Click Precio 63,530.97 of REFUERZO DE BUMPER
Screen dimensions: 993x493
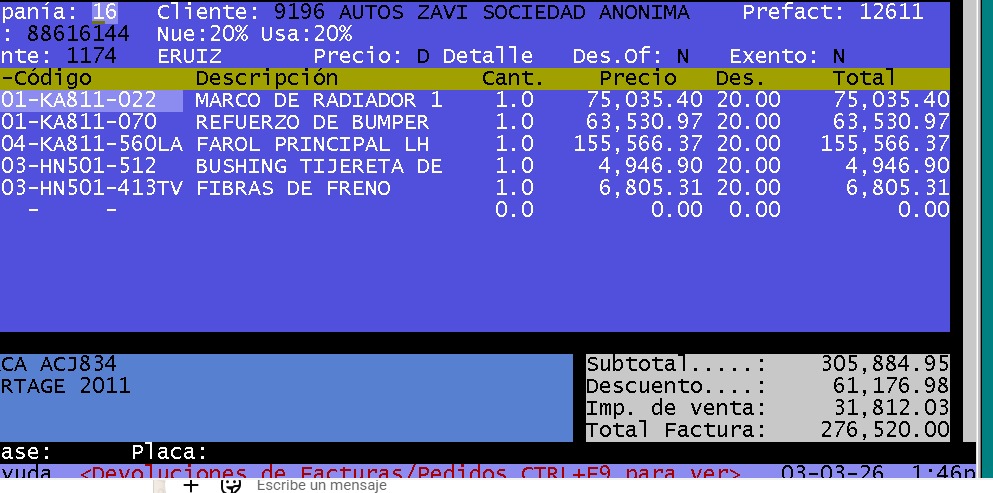(x=644, y=122)
